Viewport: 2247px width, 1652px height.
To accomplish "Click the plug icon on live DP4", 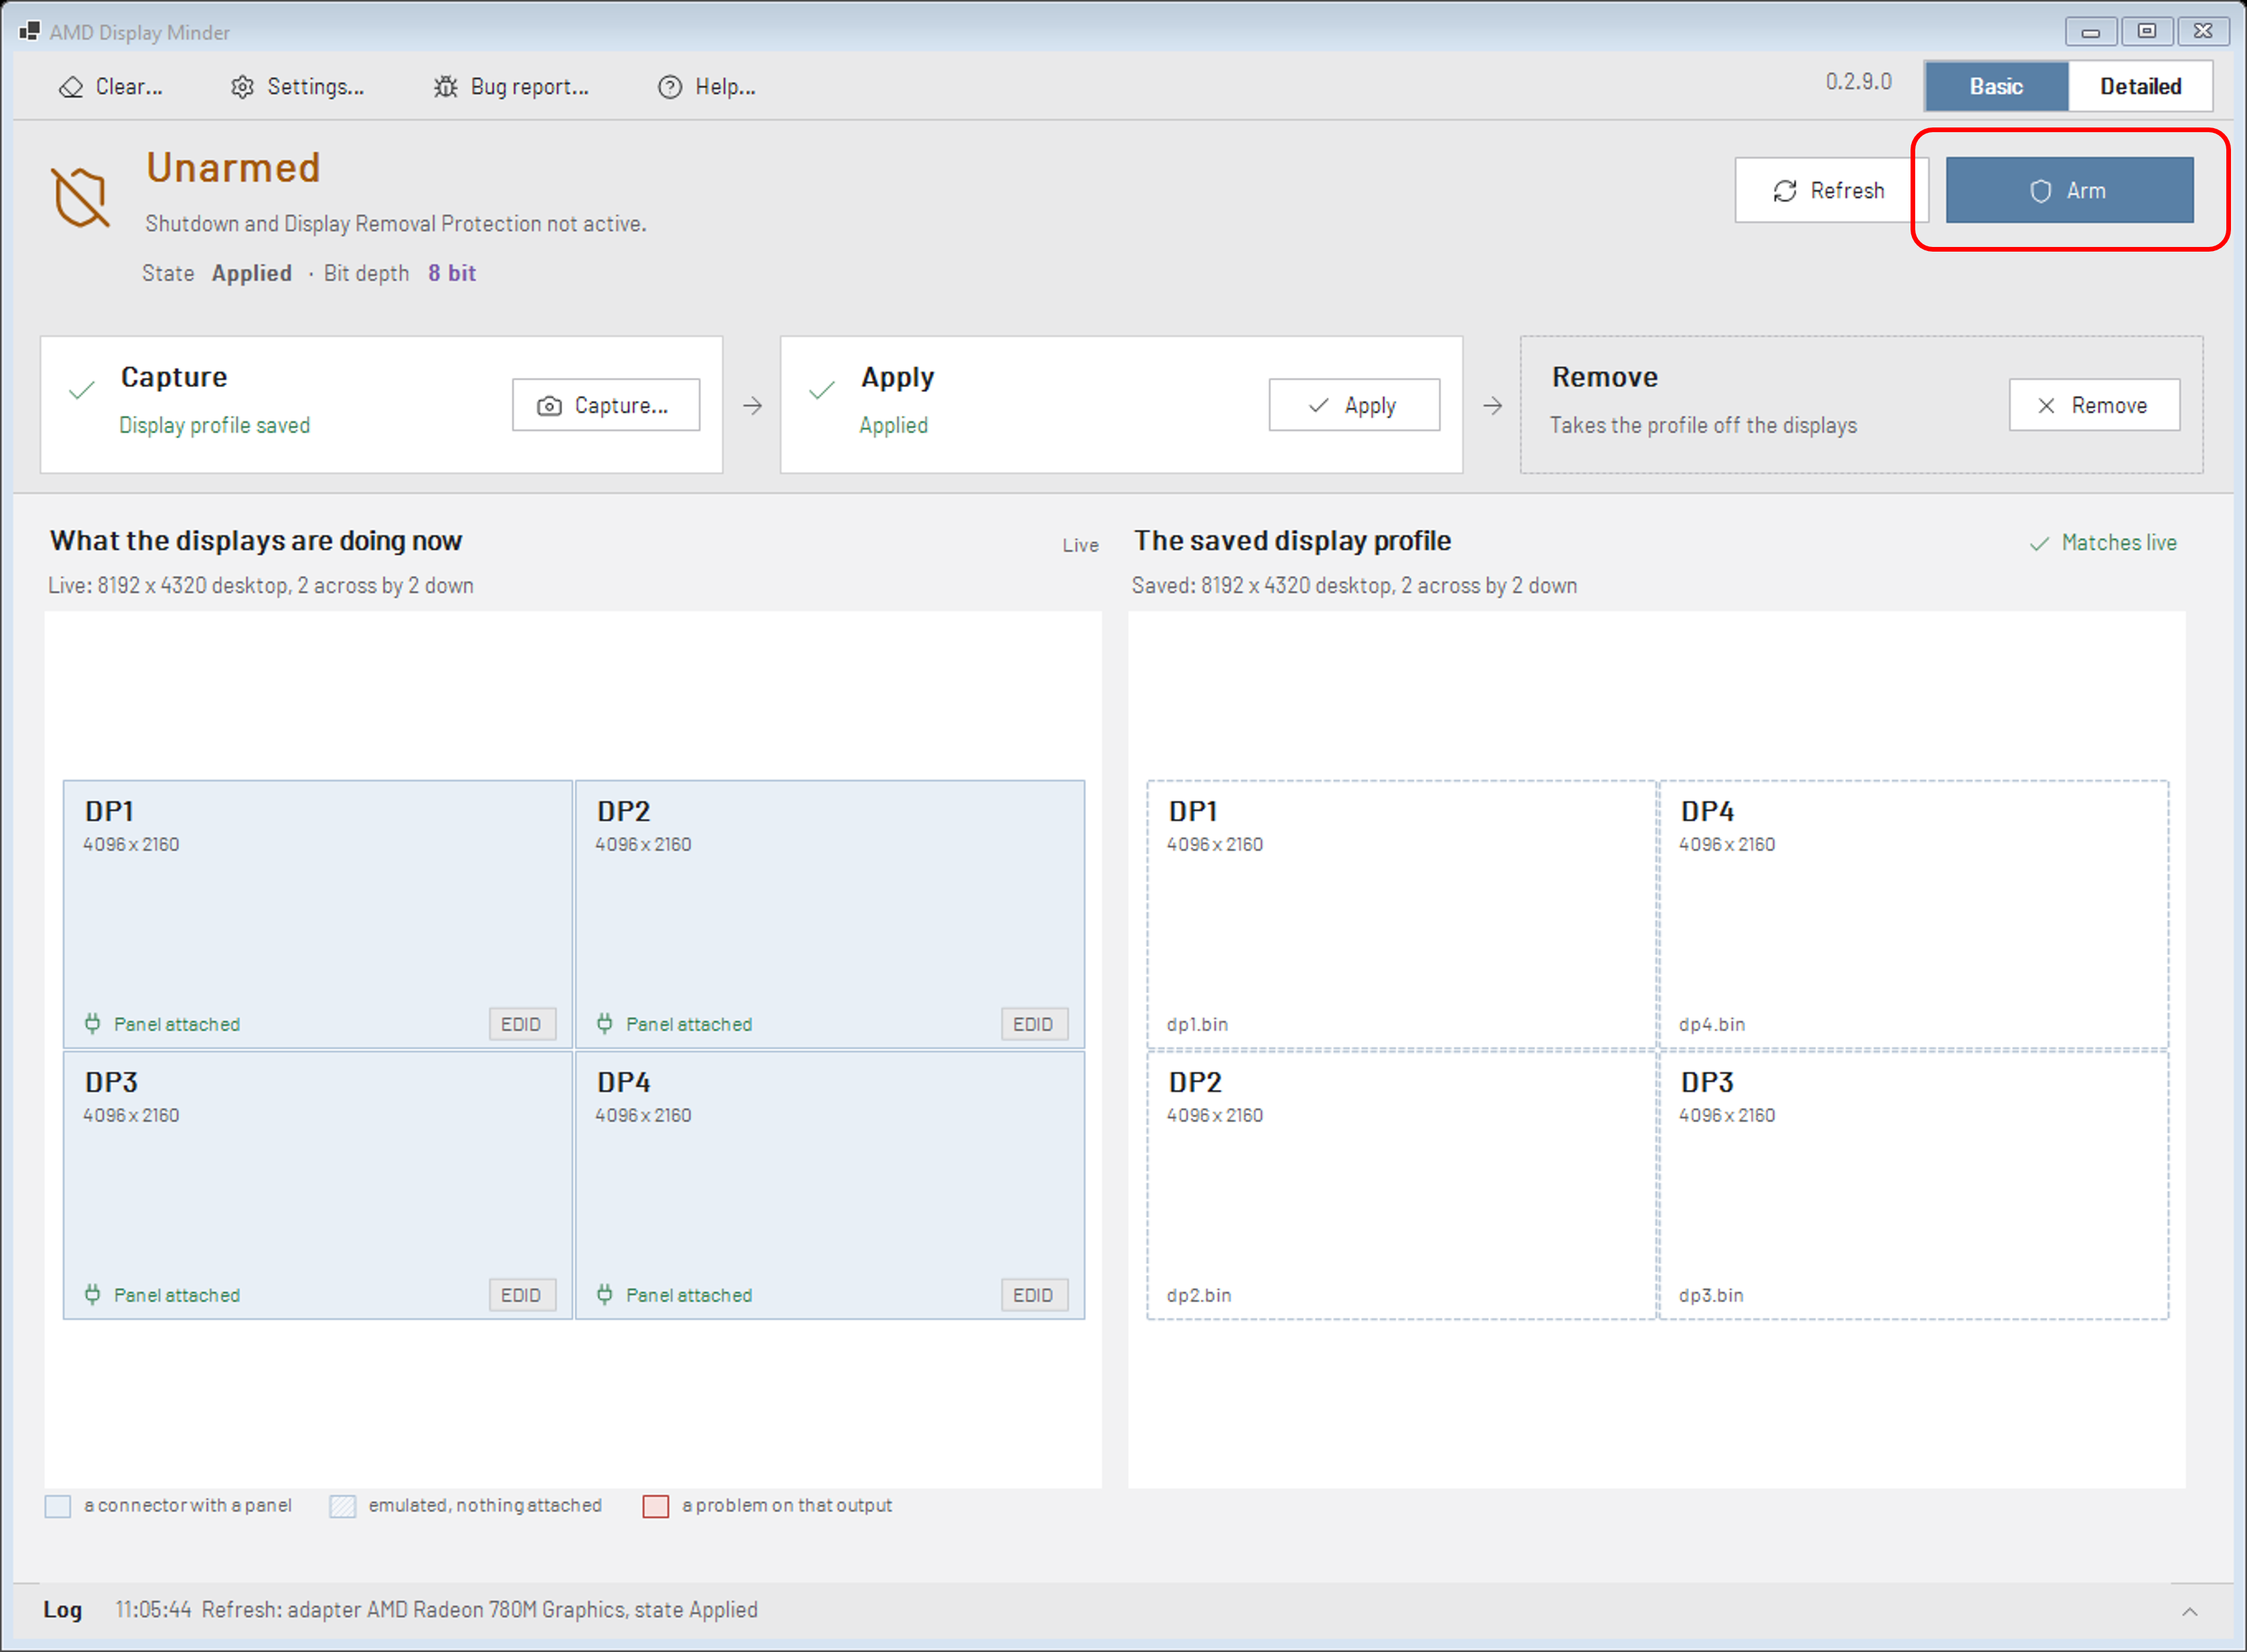I will click(605, 1295).
